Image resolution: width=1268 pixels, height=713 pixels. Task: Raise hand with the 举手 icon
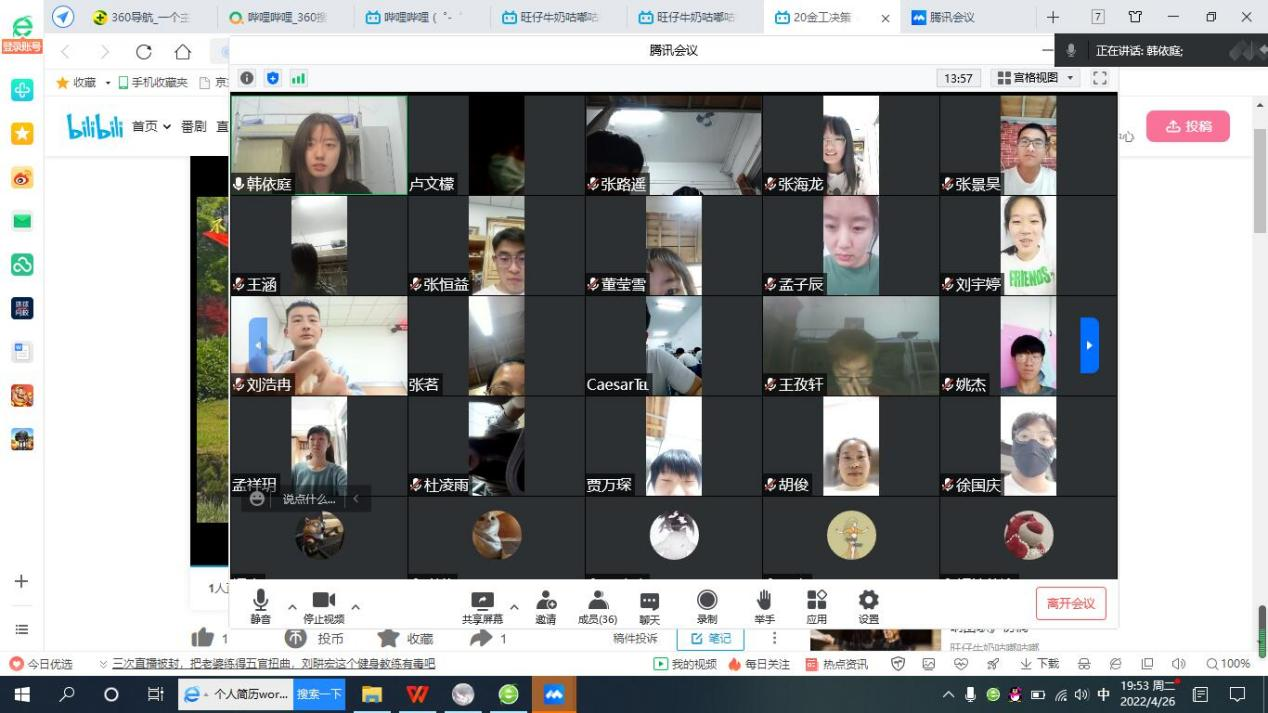click(x=764, y=606)
